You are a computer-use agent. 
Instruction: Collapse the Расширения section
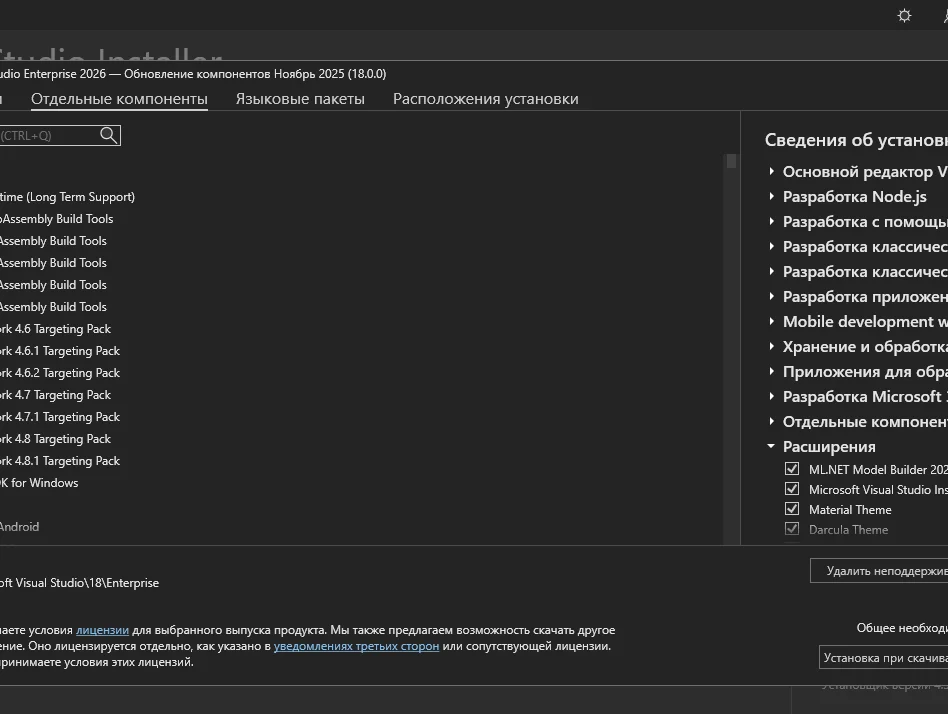tap(772, 447)
